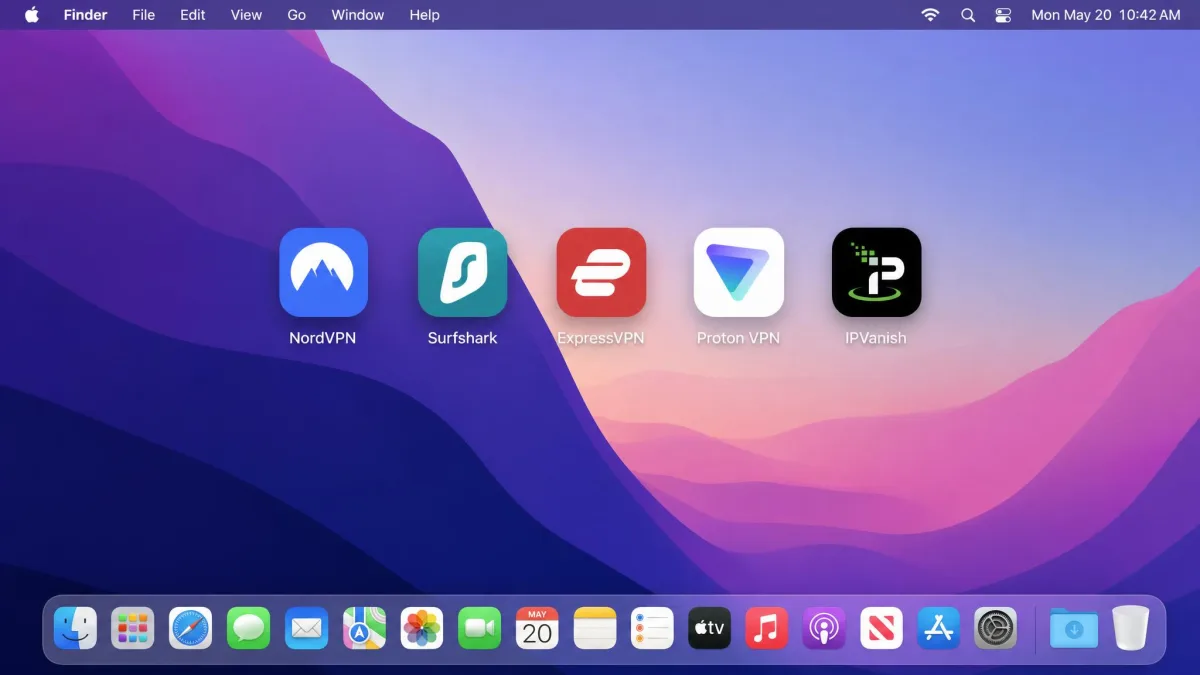Image resolution: width=1200 pixels, height=675 pixels.
Task: Open the News app in Dock
Action: point(882,628)
